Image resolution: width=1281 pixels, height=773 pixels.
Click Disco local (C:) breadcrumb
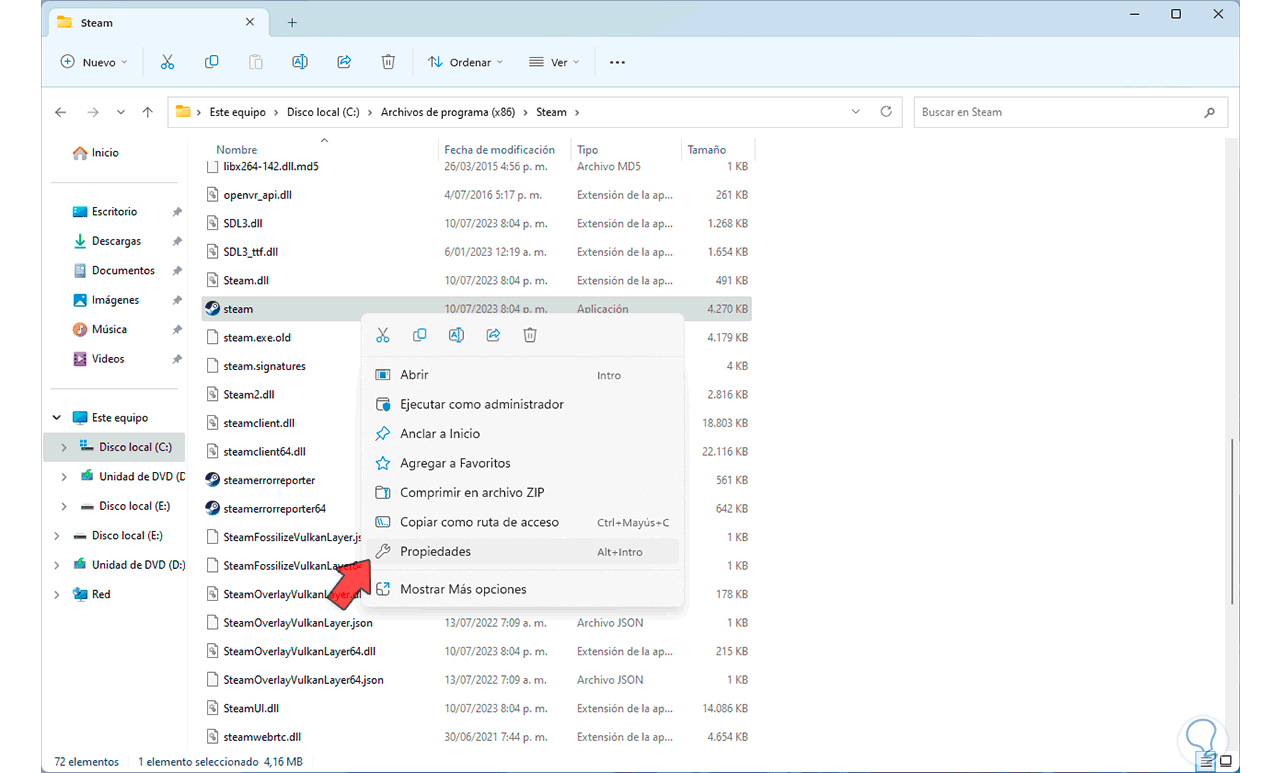tap(323, 112)
